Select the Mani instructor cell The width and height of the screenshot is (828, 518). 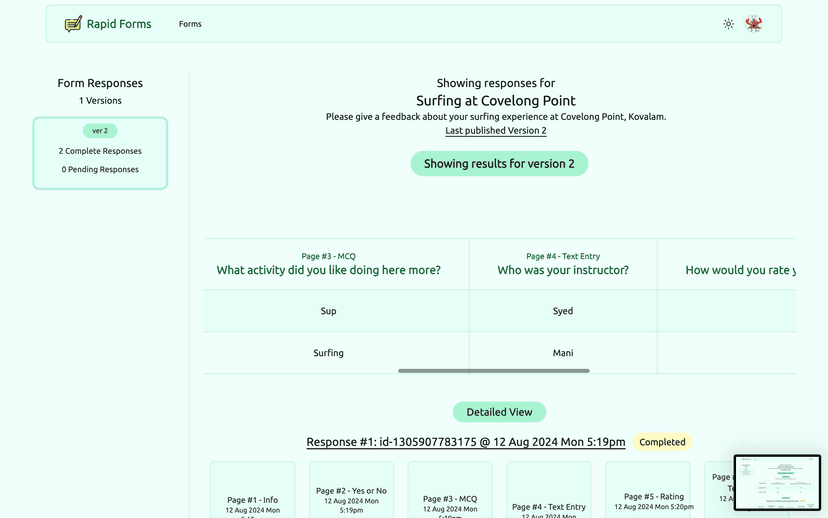click(x=563, y=353)
